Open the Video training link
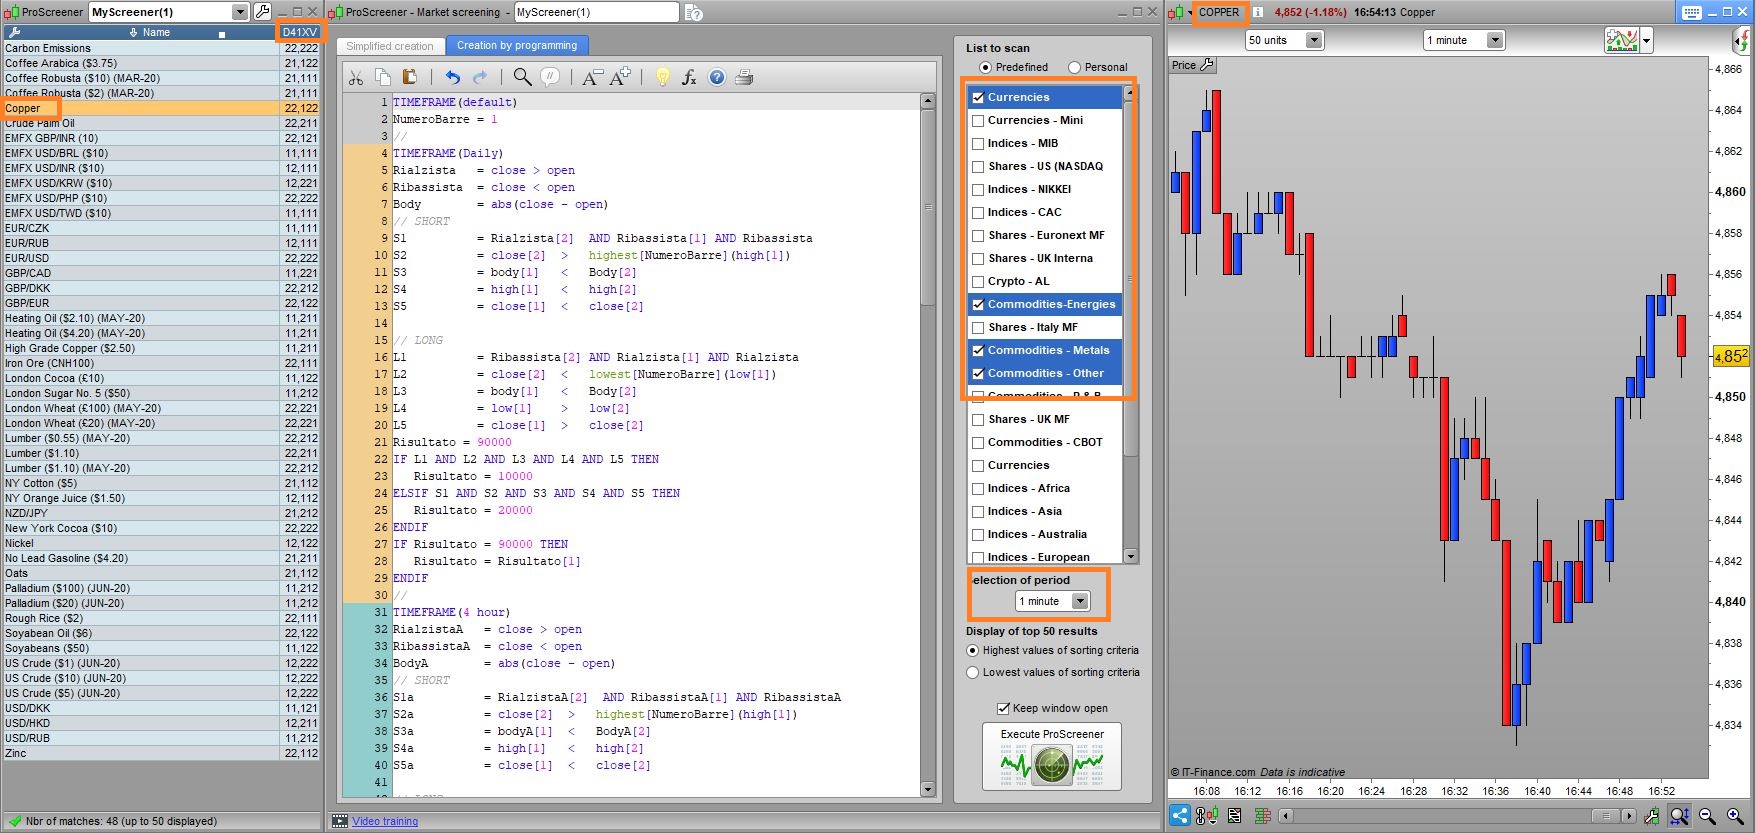The height and width of the screenshot is (833, 1756). click(x=385, y=822)
